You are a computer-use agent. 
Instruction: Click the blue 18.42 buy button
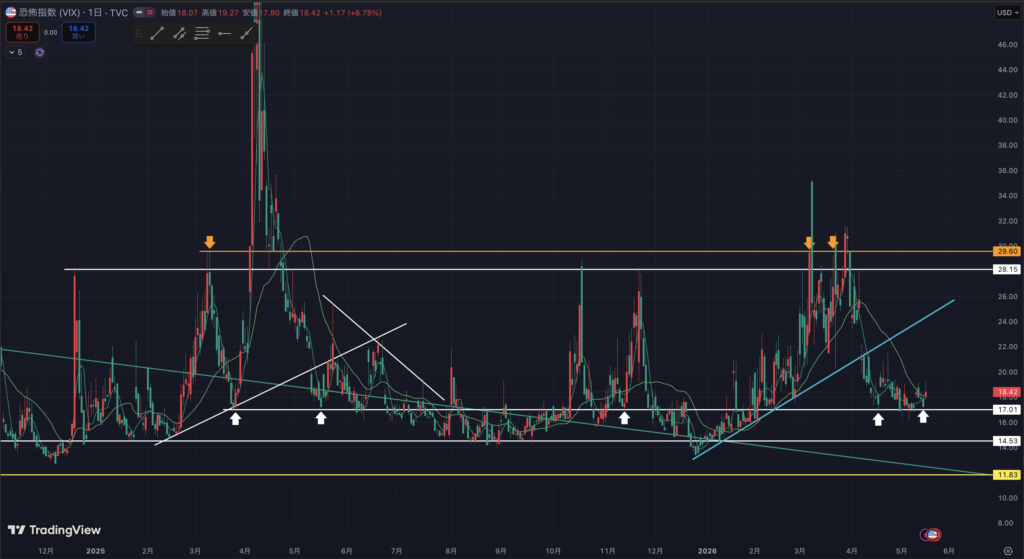click(x=79, y=32)
